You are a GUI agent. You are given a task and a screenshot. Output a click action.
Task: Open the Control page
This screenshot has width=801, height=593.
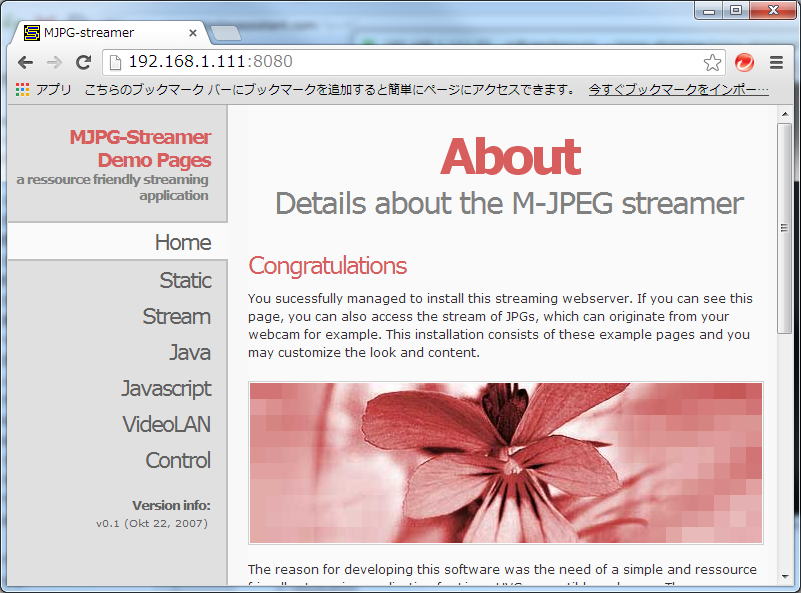click(178, 460)
